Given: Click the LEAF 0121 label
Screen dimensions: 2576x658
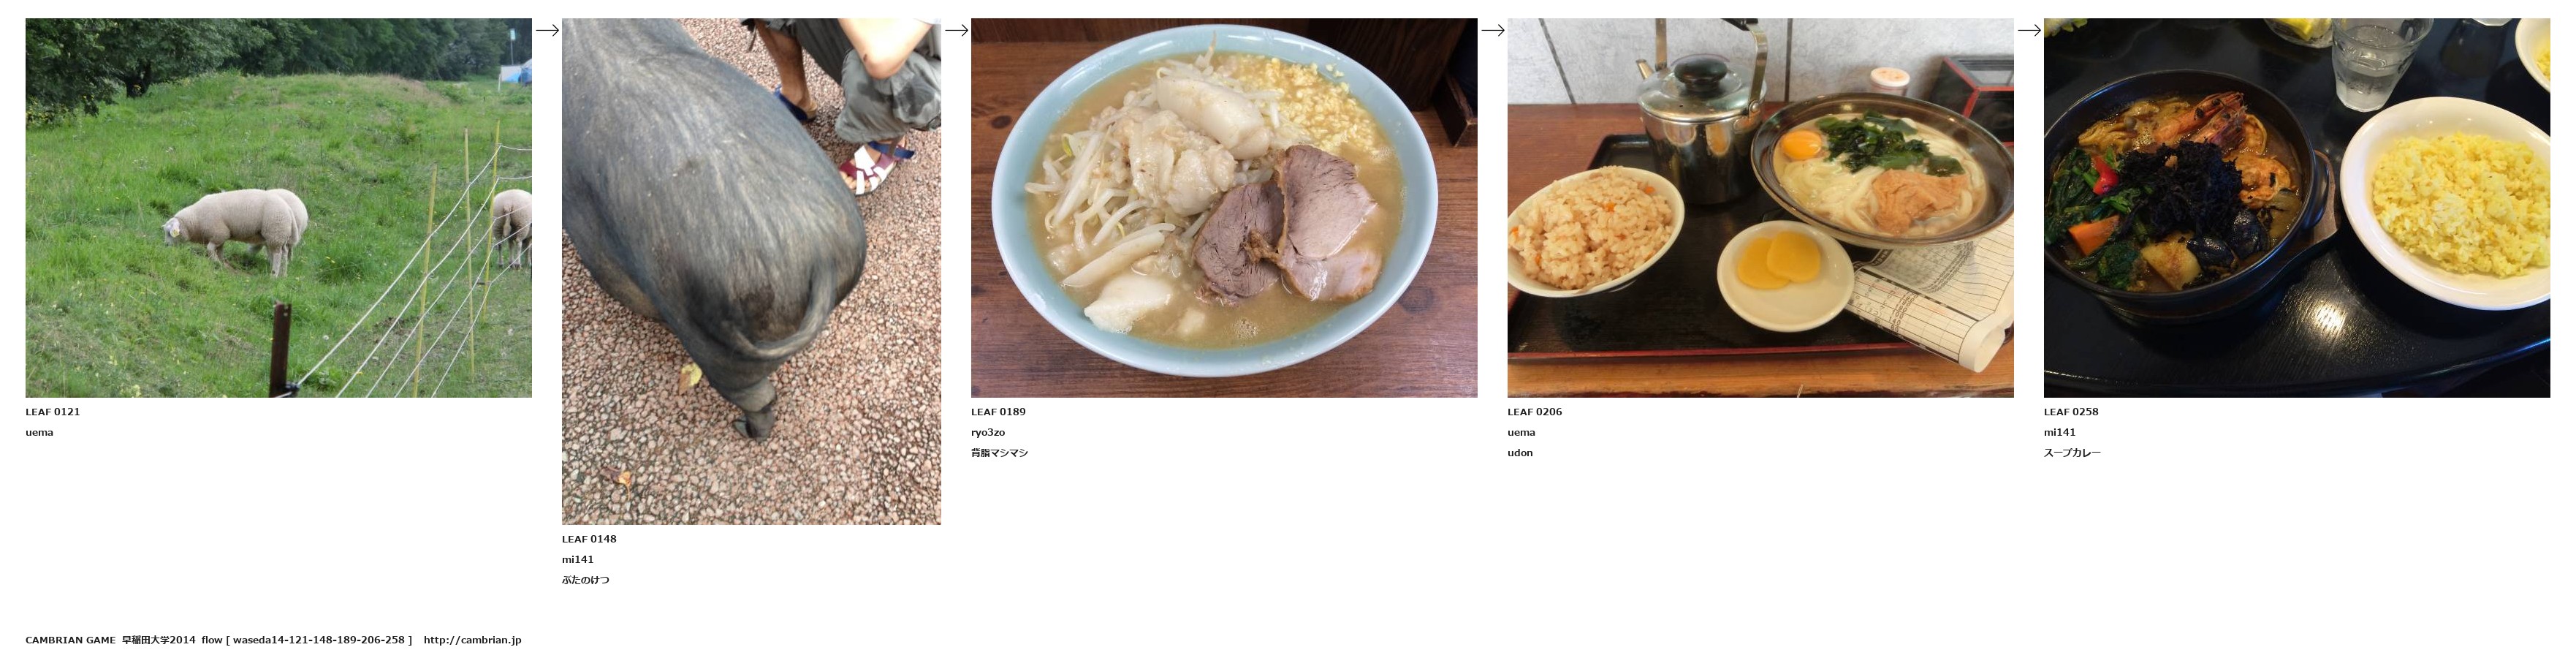Looking at the screenshot, I should click(53, 412).
